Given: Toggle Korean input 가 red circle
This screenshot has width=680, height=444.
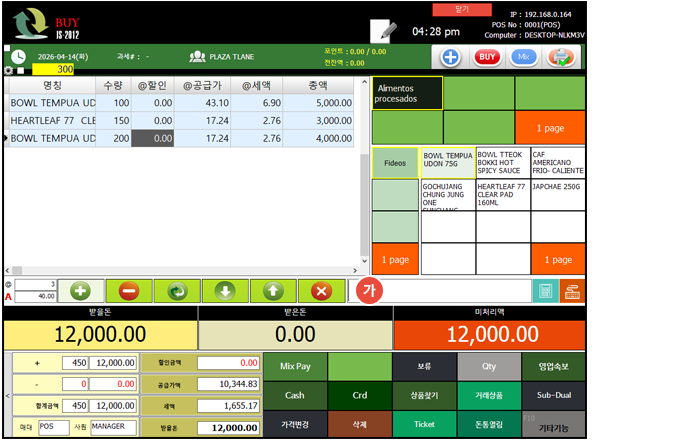Looking at the screenshot, I should pos(369,291).
